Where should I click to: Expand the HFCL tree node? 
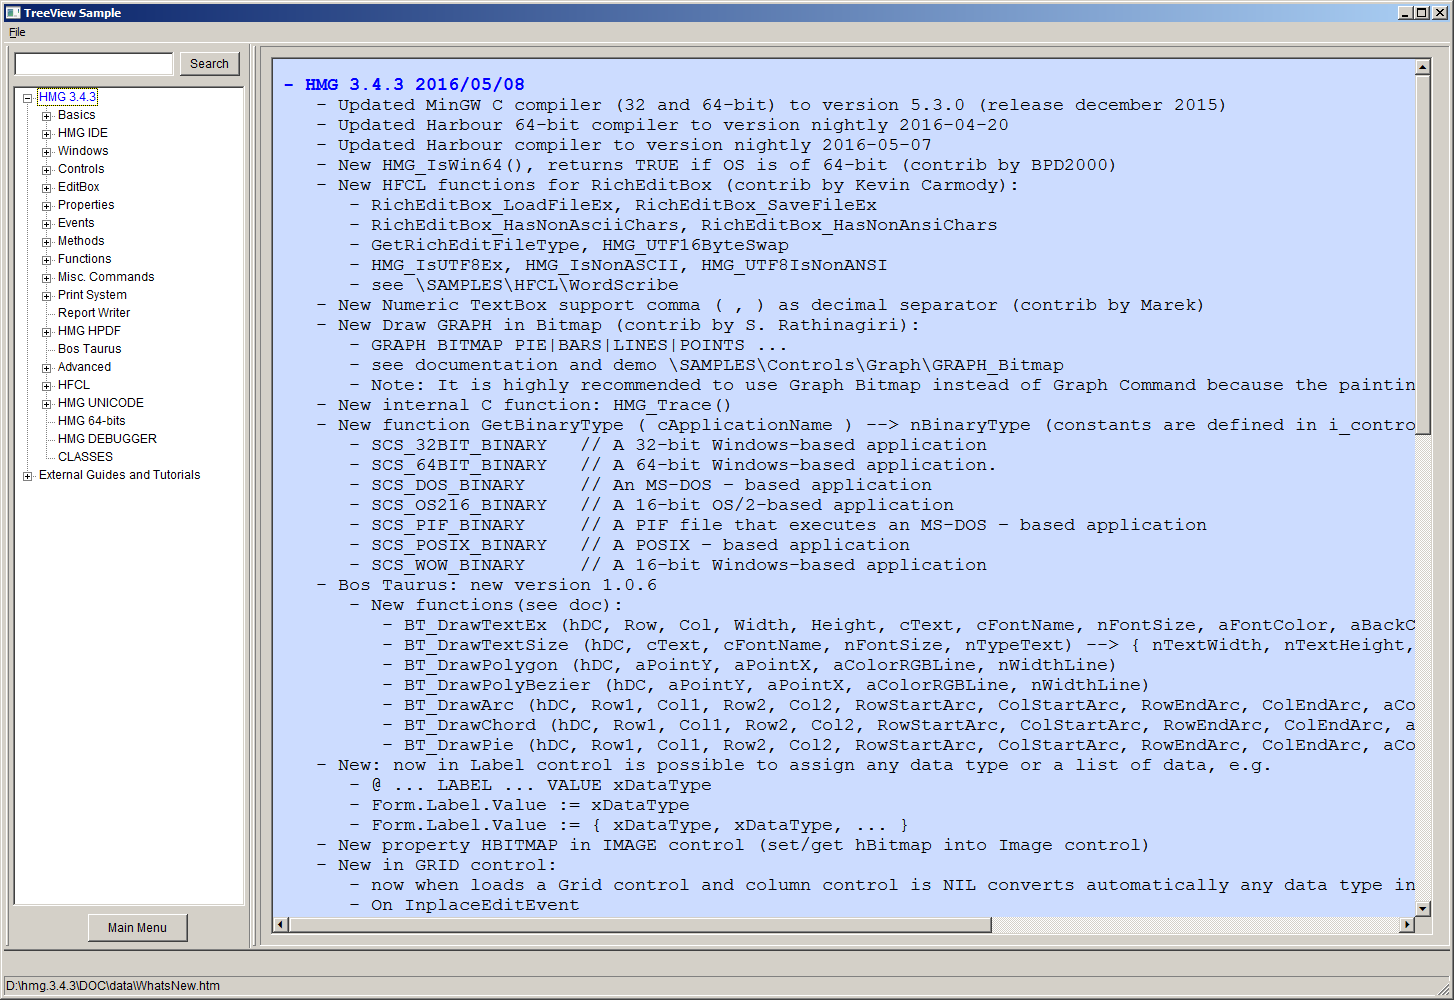(x=47, y=386)
